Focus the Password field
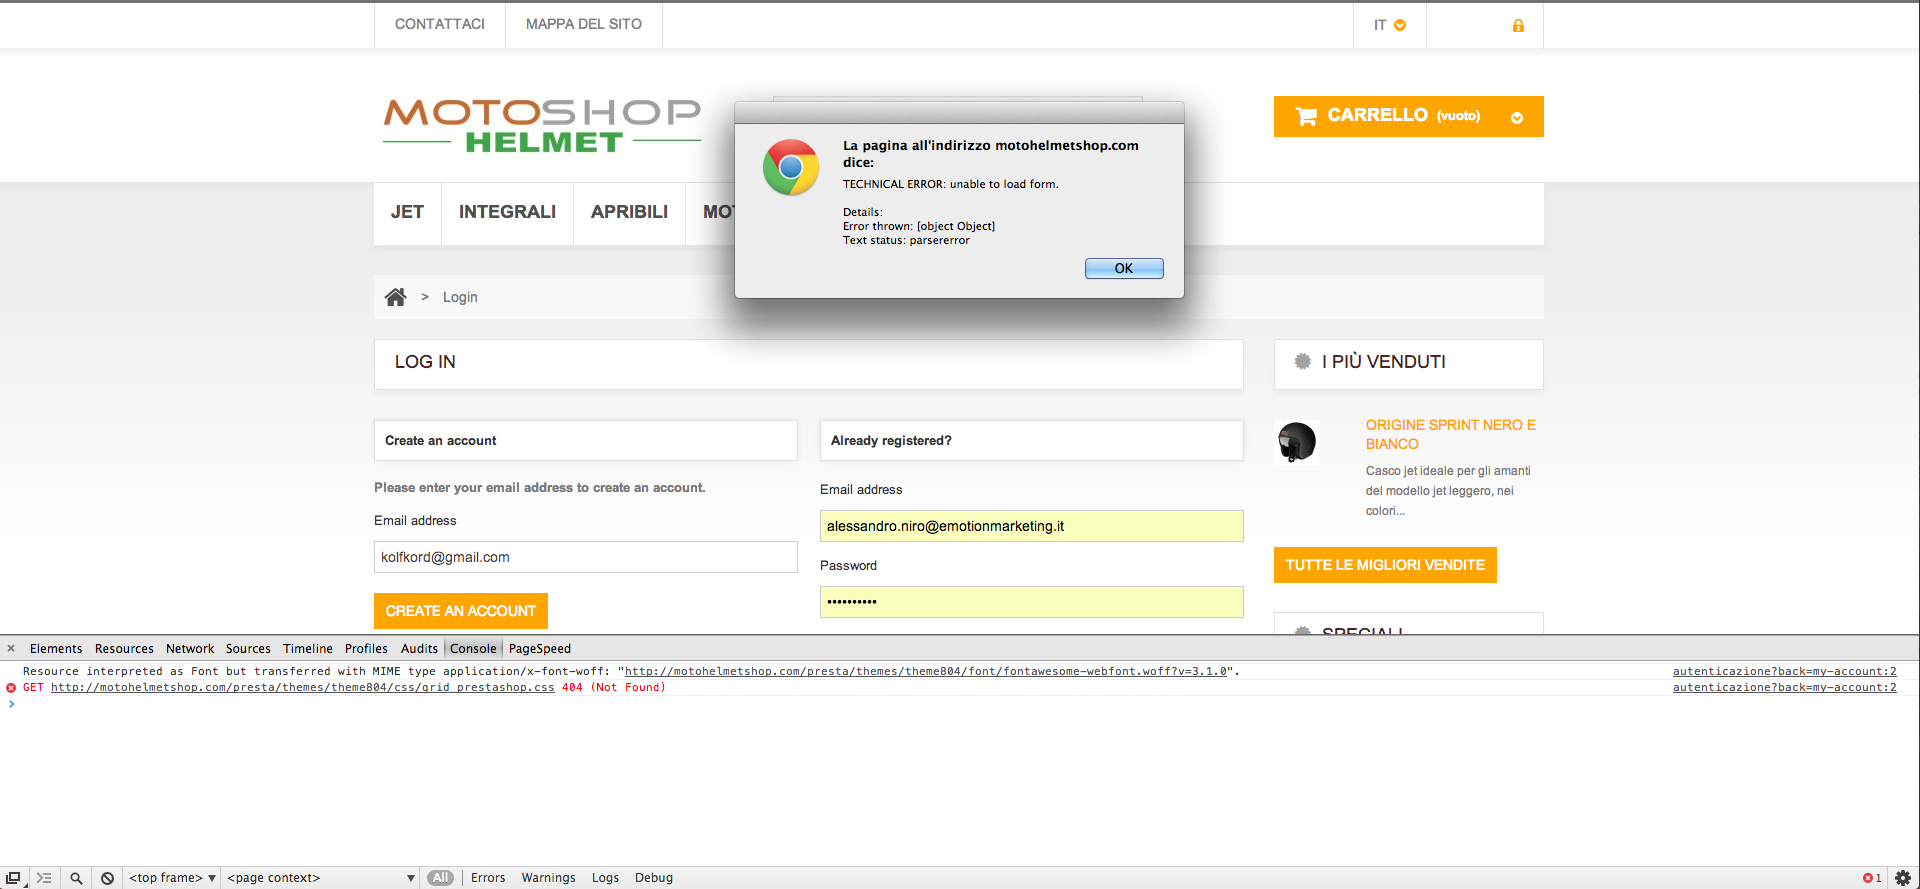 pos(1032,602)
